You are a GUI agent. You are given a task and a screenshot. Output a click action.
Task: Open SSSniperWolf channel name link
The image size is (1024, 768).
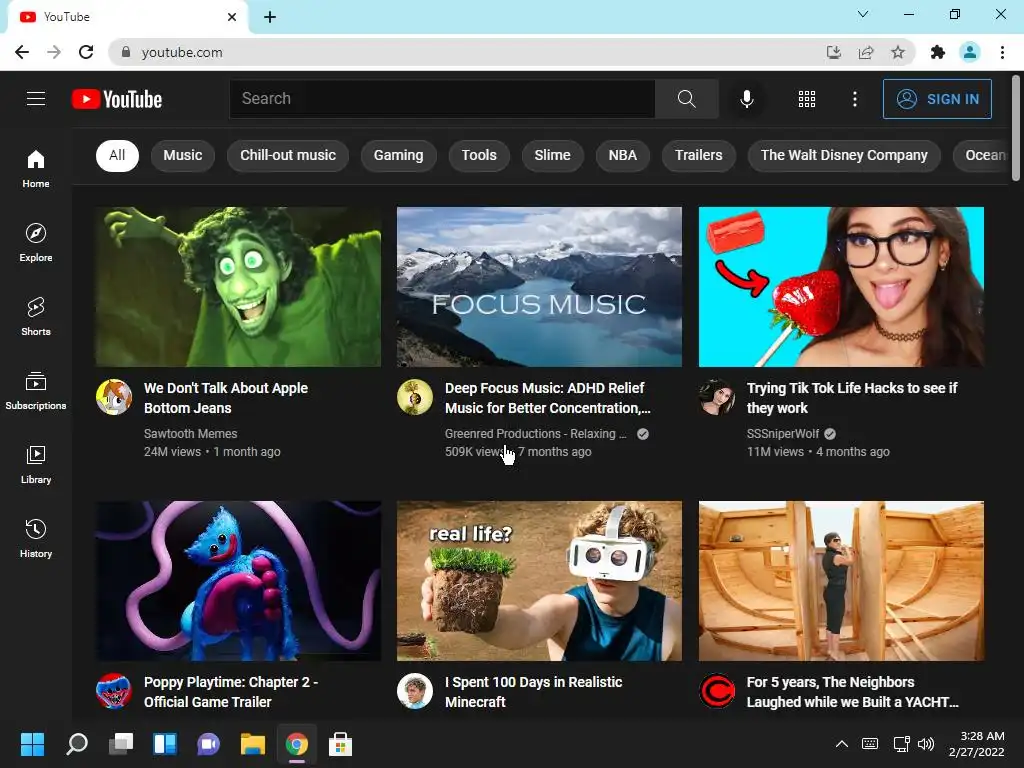pos(783,434)
